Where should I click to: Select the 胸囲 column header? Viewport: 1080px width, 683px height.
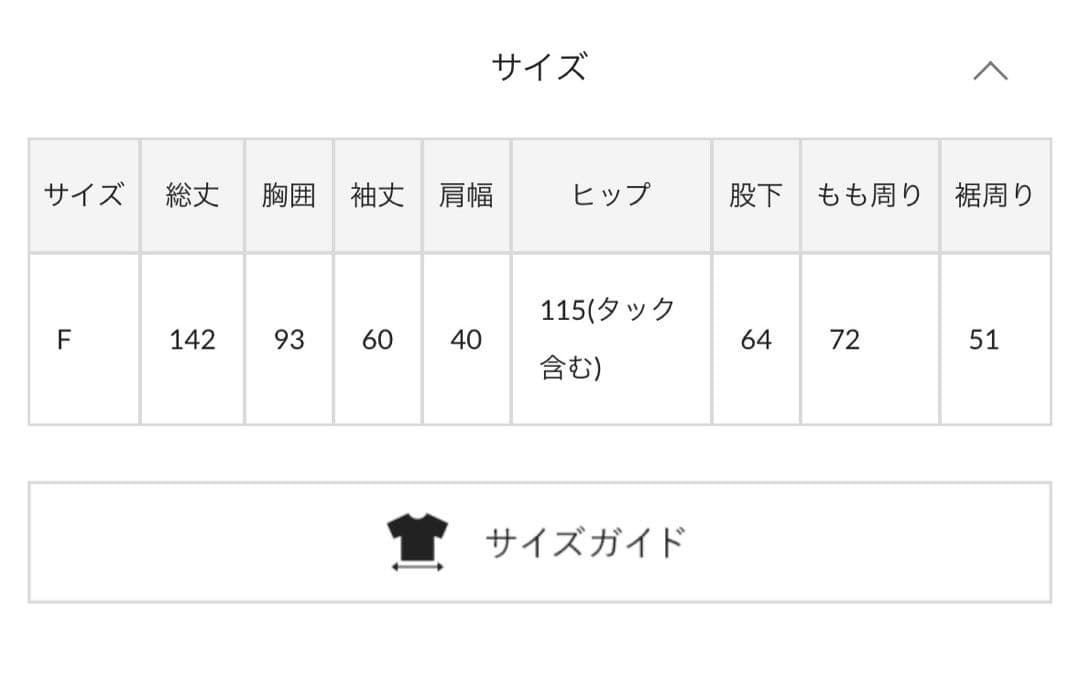coord(289,195)
